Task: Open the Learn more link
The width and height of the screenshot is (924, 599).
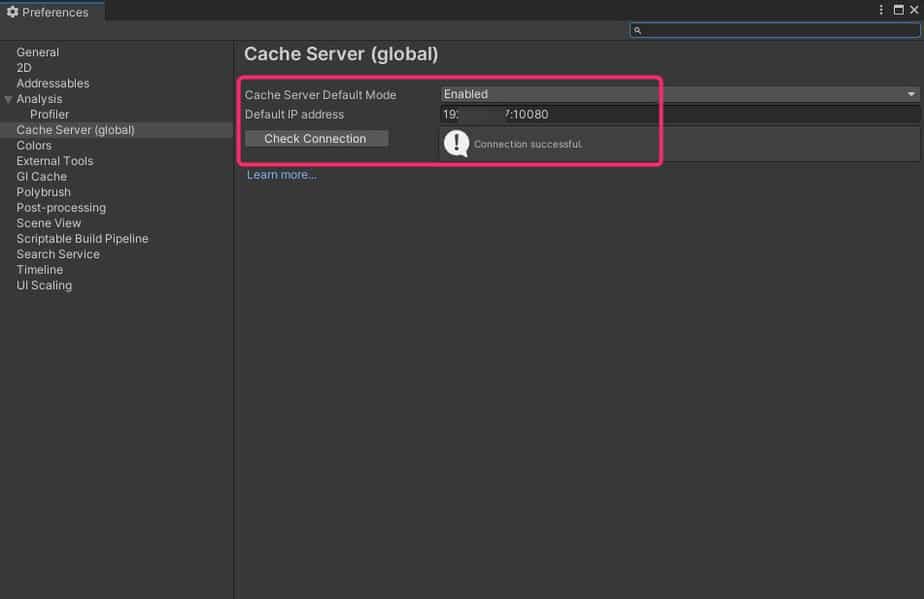Action: [281, 174]
